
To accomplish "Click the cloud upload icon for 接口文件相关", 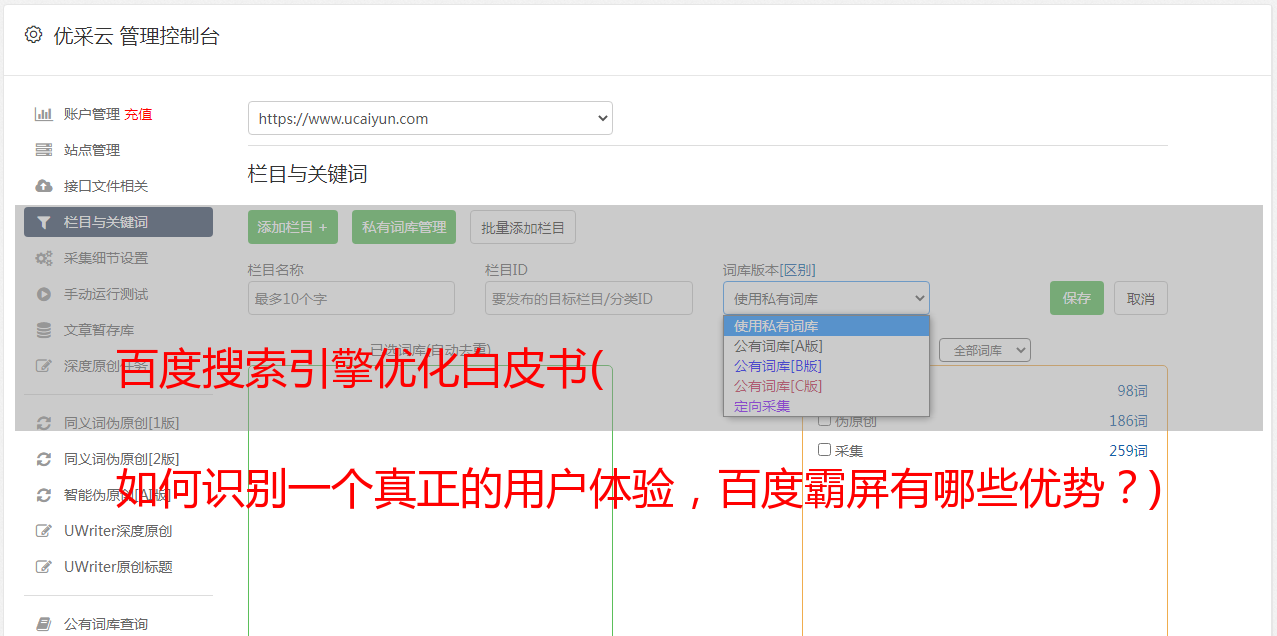I will (44, 186).
